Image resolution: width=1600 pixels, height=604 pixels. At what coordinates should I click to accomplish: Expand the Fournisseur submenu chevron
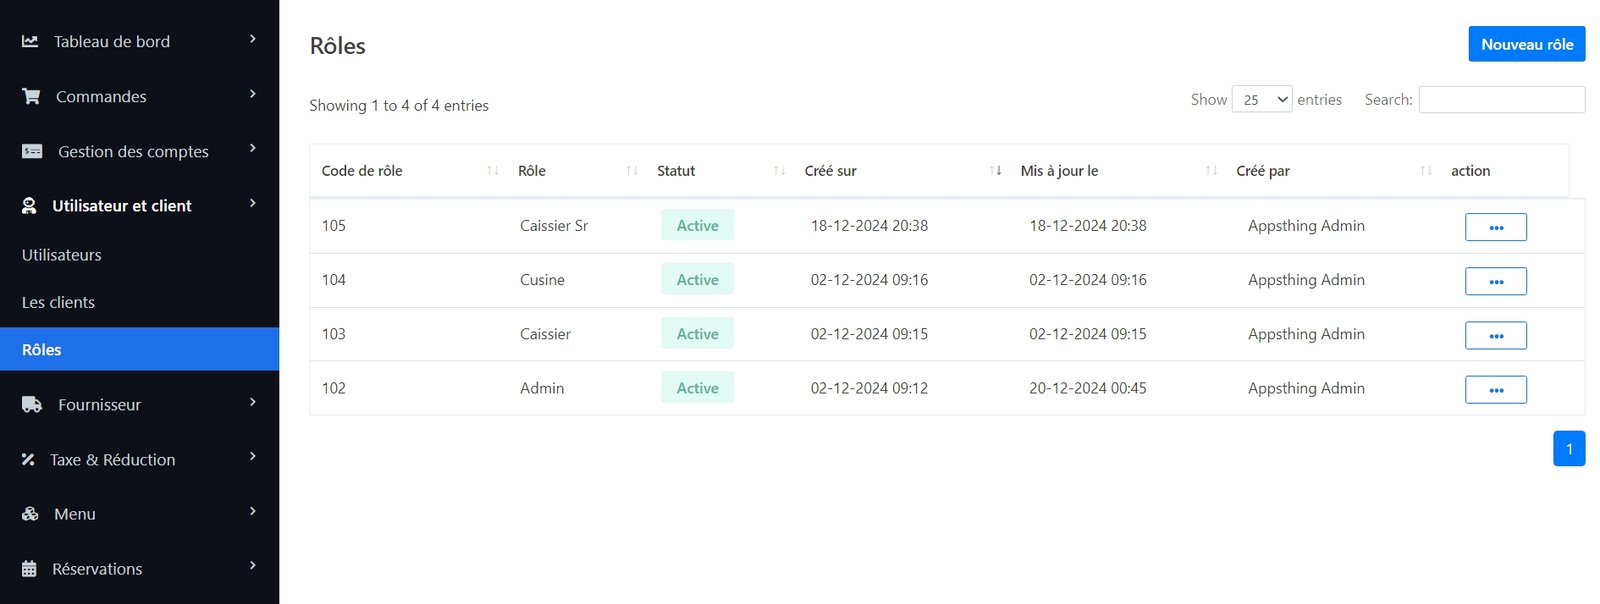click(253, 402)
